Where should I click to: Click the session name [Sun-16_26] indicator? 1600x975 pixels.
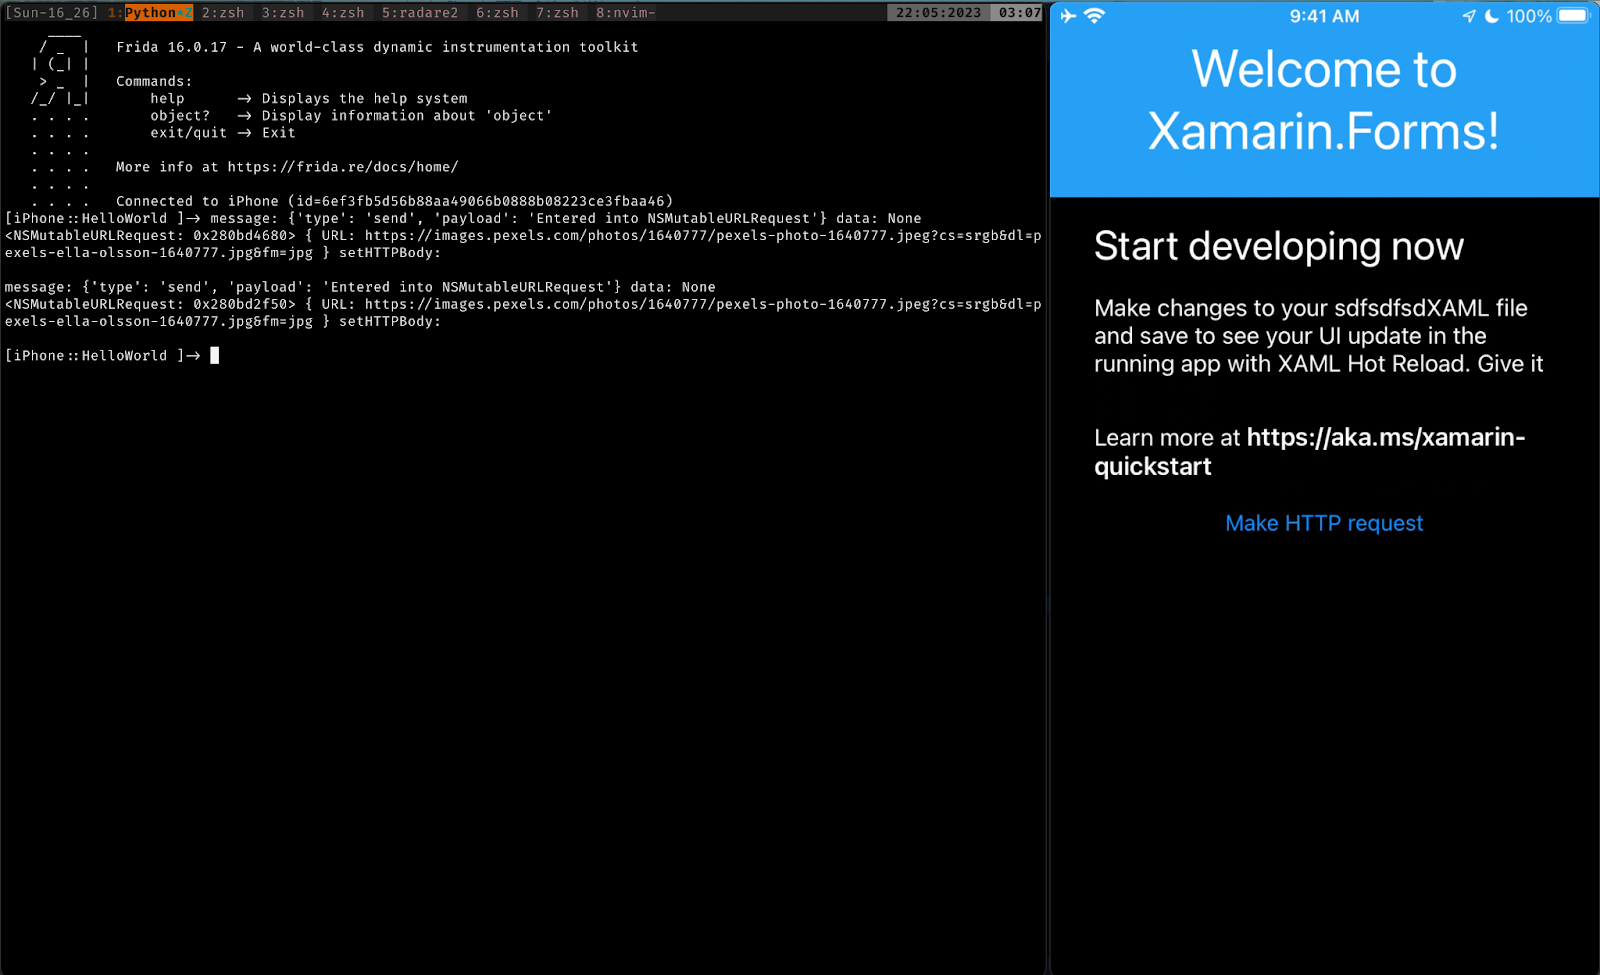point(52,13)
